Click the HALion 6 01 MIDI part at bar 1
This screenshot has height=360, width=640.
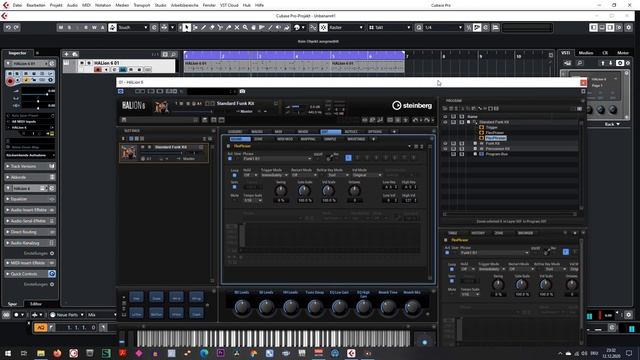tap(257, 67)
